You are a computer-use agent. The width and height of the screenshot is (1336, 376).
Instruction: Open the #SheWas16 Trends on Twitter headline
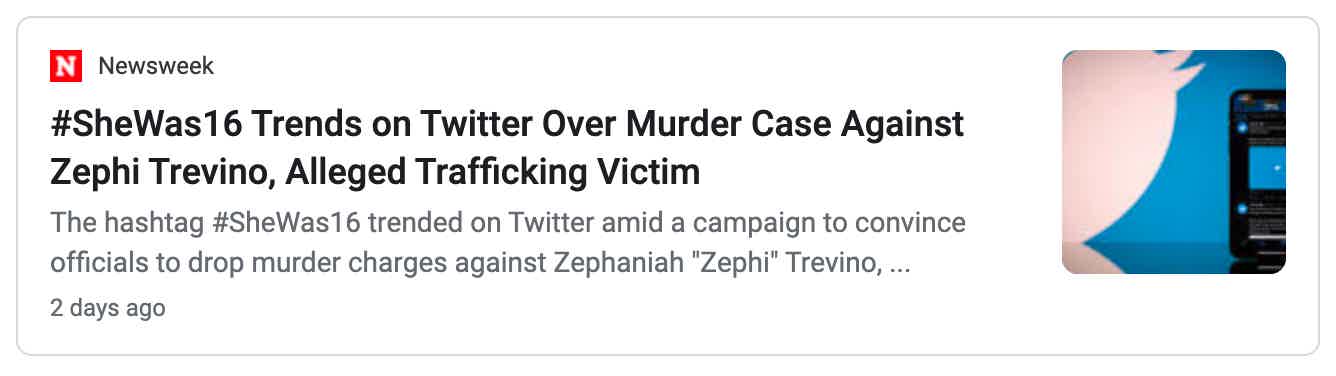(507, 148)
